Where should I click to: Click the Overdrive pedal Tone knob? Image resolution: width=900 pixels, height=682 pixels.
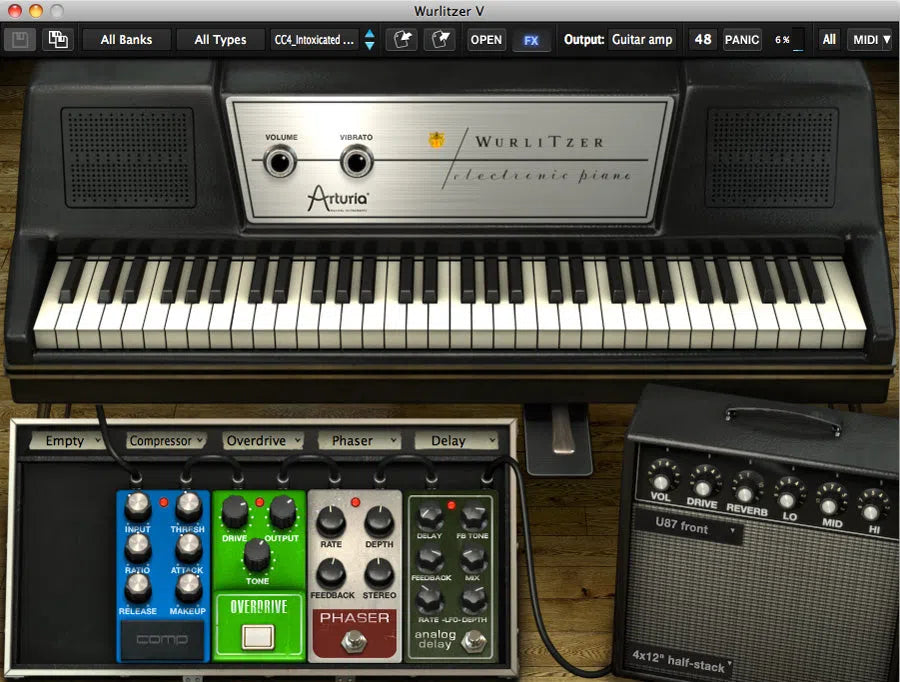click(x=258, y=554)
